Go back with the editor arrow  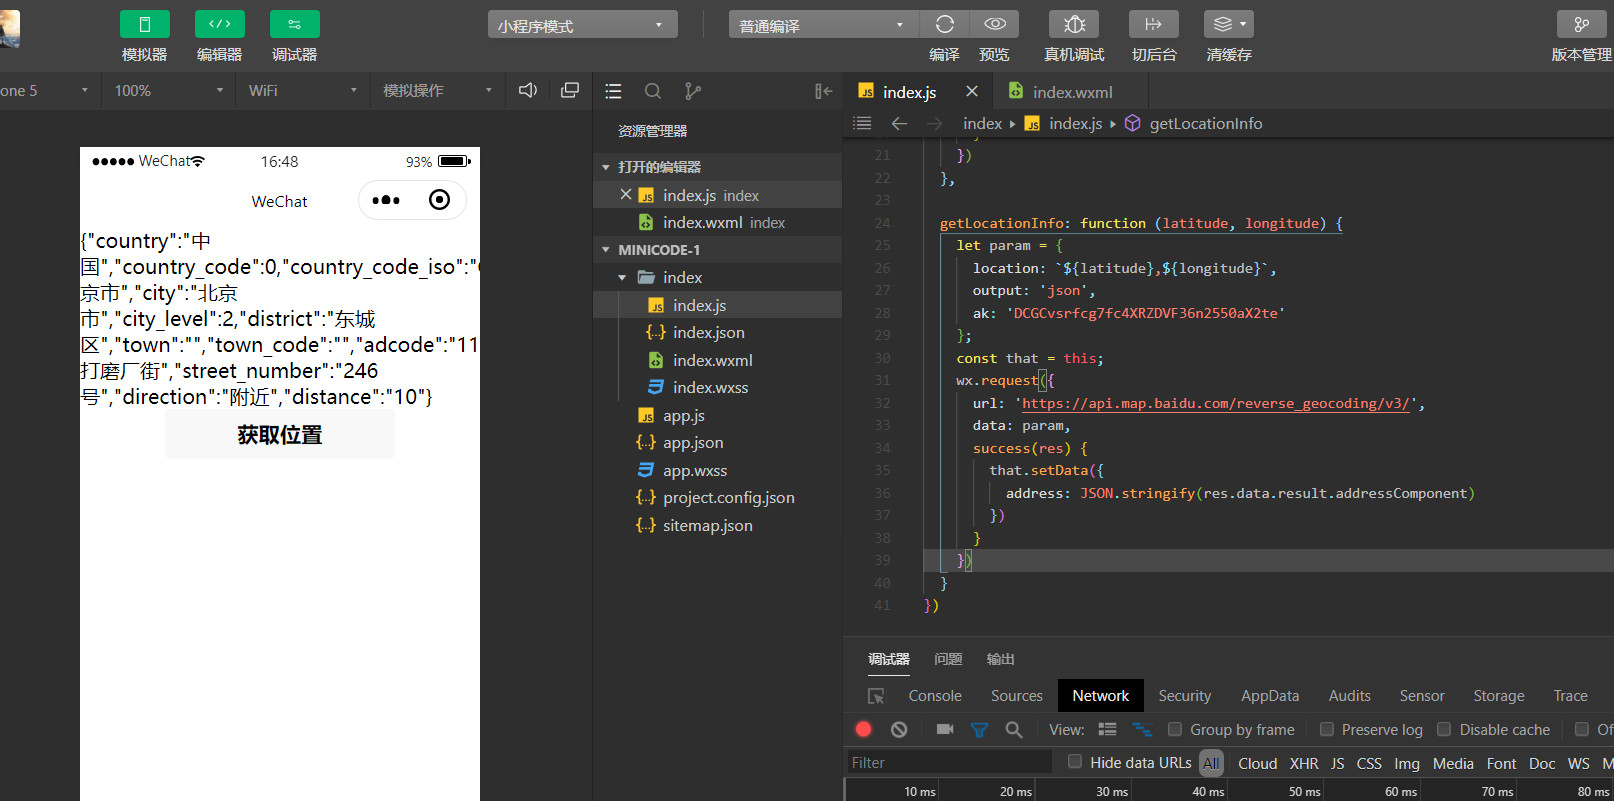click(x=899, y=123)
